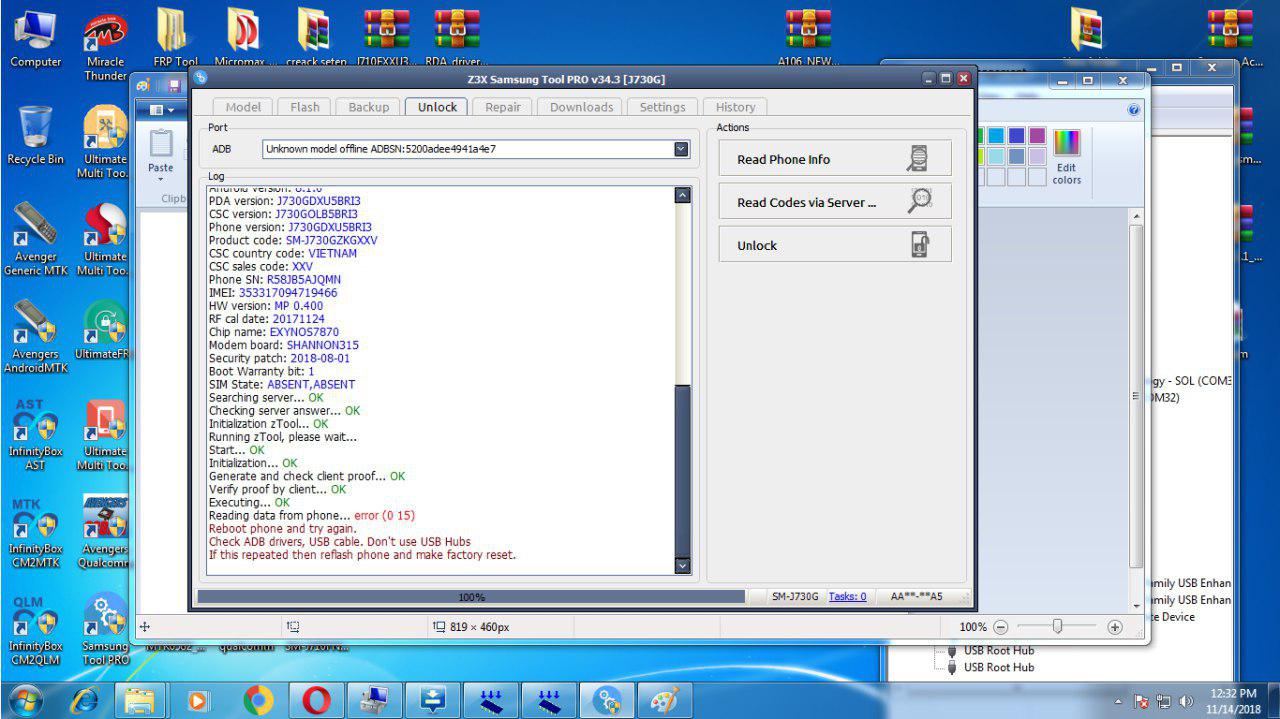Viewport: 1280px width, 719px height.
Task: Open the Recycle Bin icon
Action: coord(35,136)
